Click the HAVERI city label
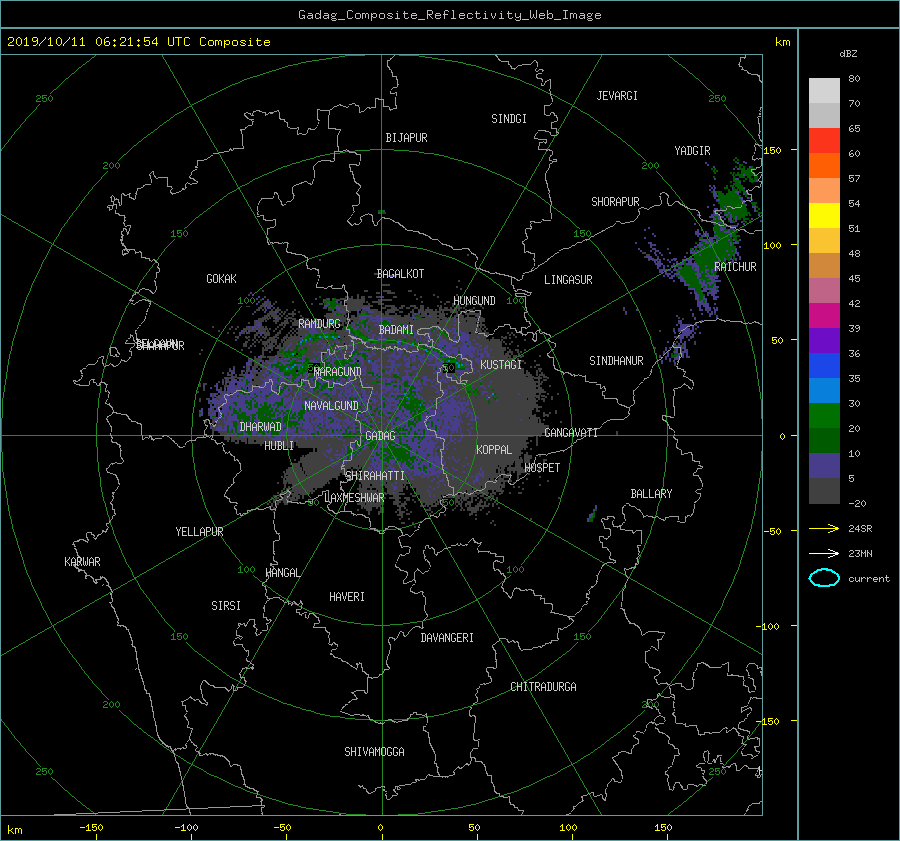900x841 pixels. click(x=347, y=597)
